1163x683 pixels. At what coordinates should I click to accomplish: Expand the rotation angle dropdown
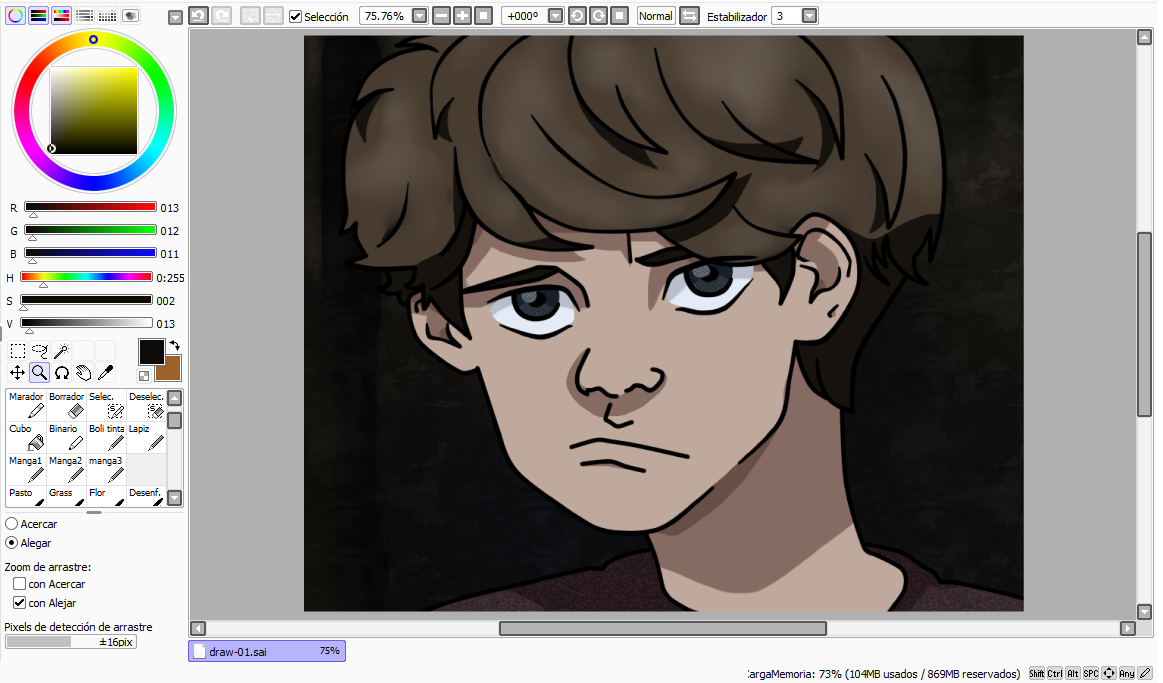coord(555,16)
